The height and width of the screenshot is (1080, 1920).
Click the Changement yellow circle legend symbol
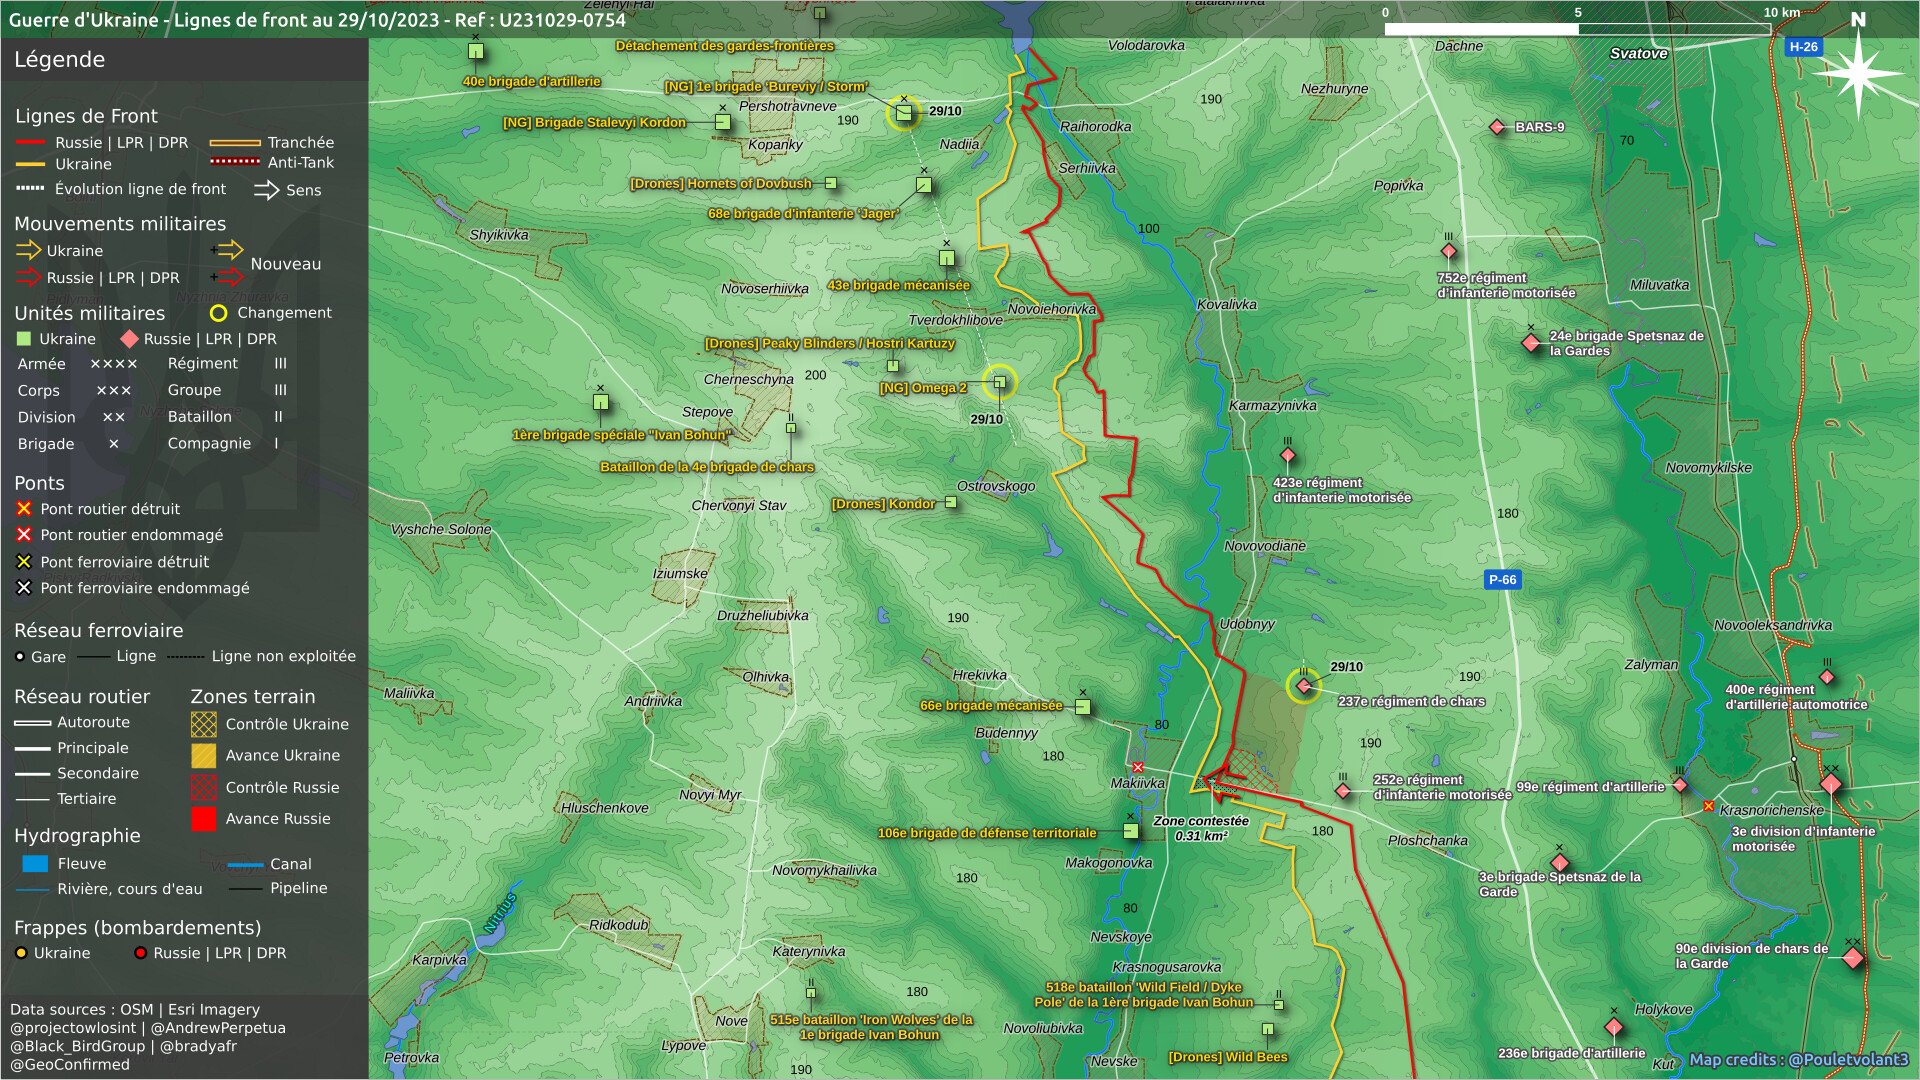click(x=218, y=313)
